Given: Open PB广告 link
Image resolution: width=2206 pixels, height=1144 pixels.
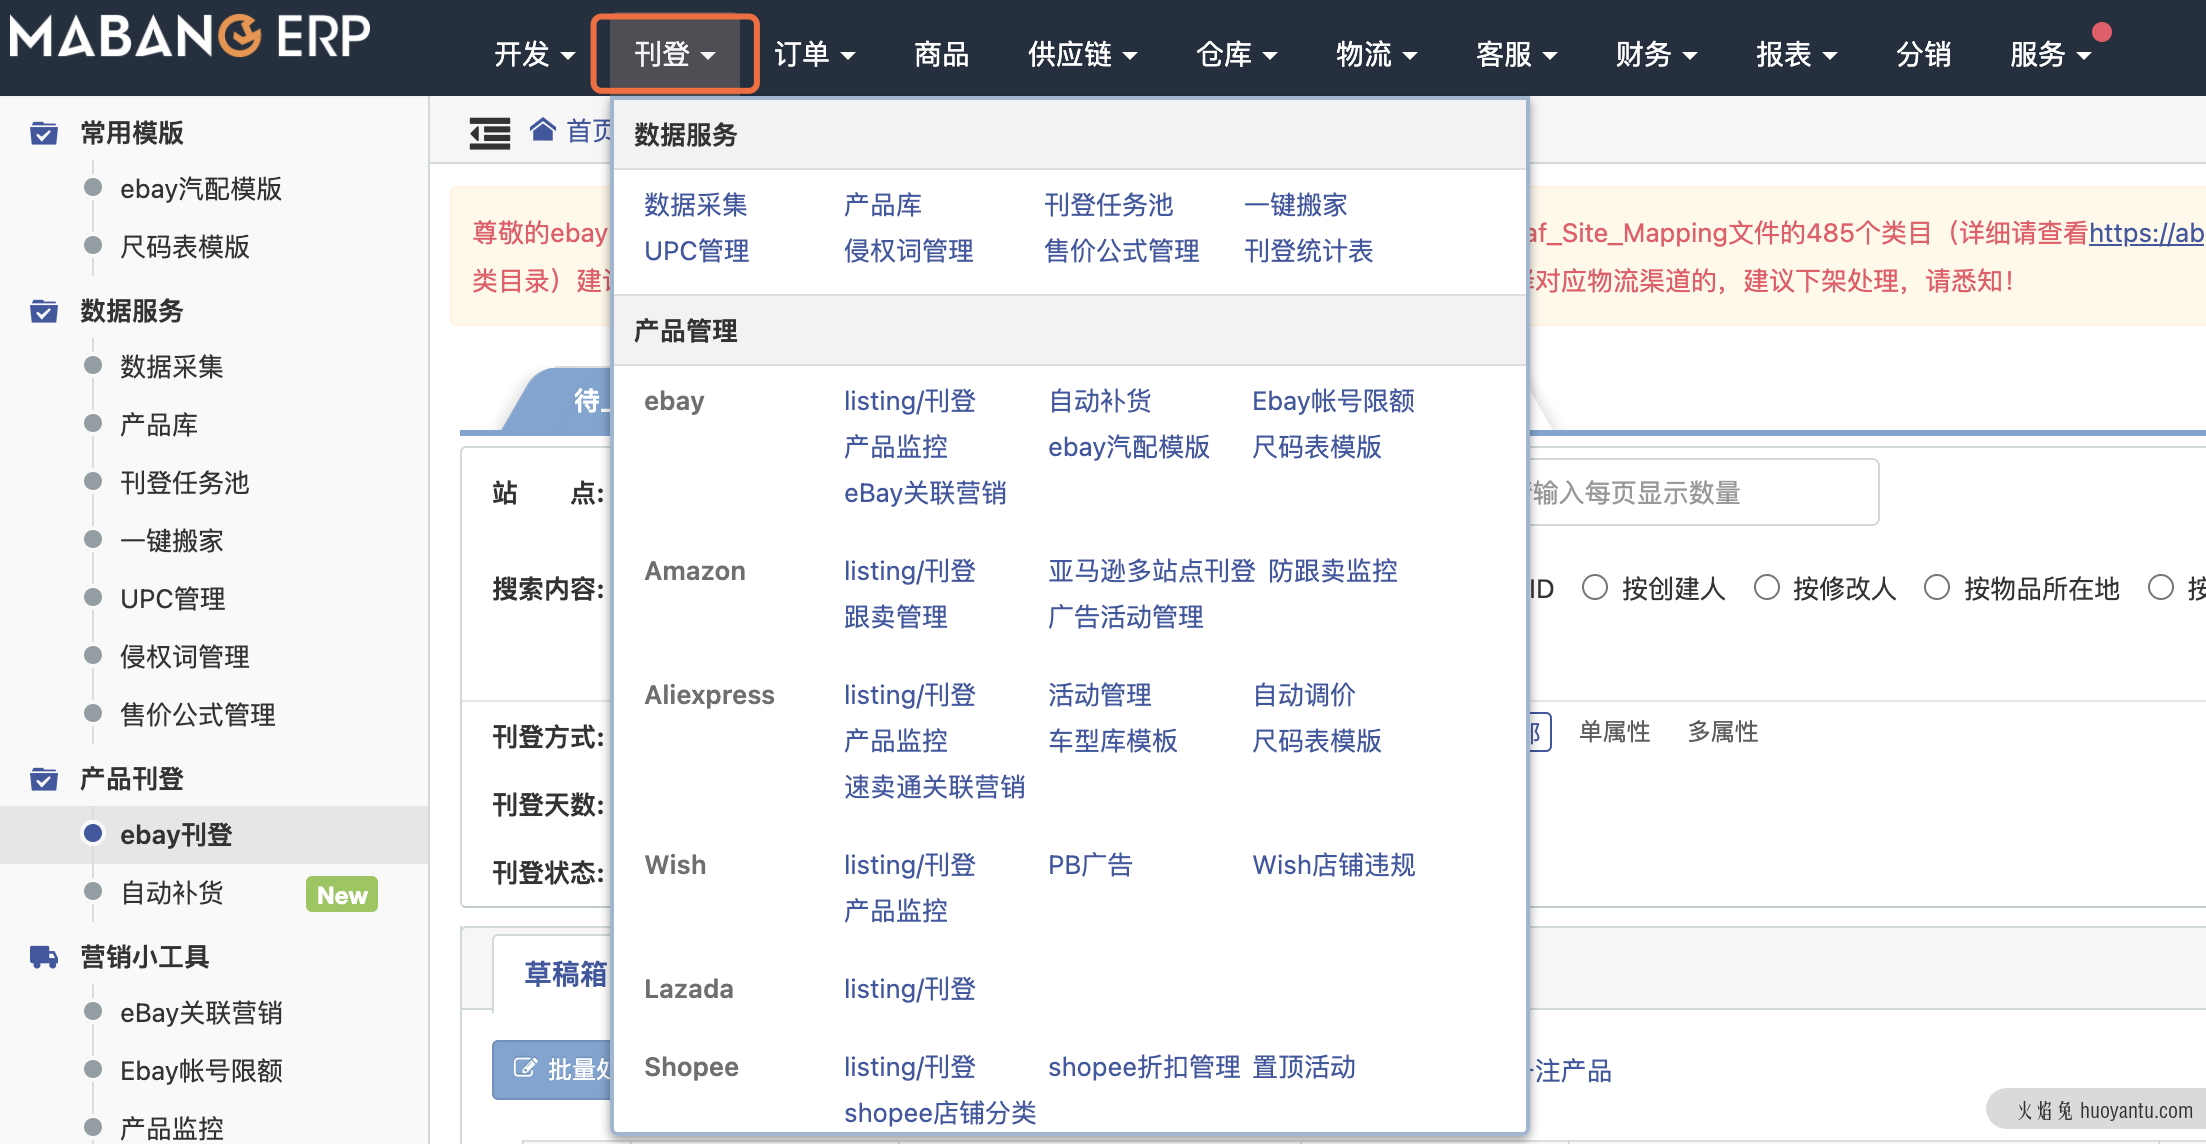Looking at the screenshot, I should click(x=1090, y=865).
